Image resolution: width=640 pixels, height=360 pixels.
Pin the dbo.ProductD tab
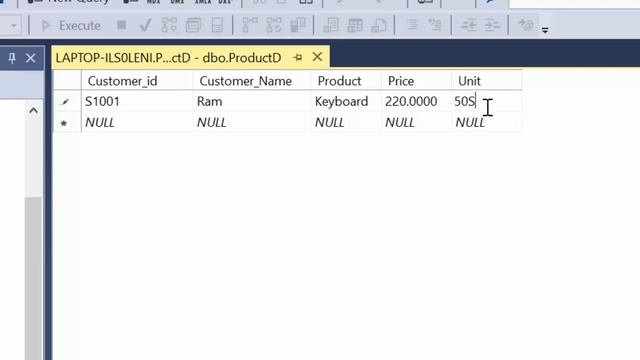tap(298, 58)
